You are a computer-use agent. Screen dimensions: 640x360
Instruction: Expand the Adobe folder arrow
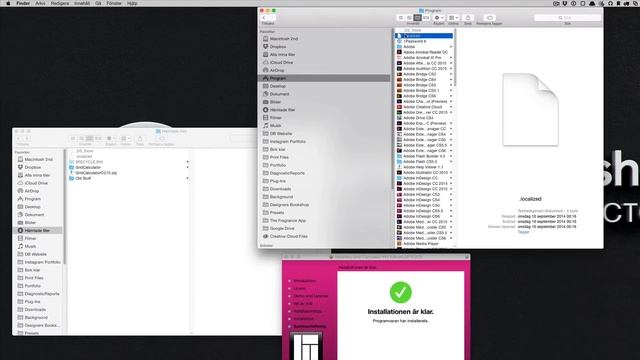(x=451, y=47)
